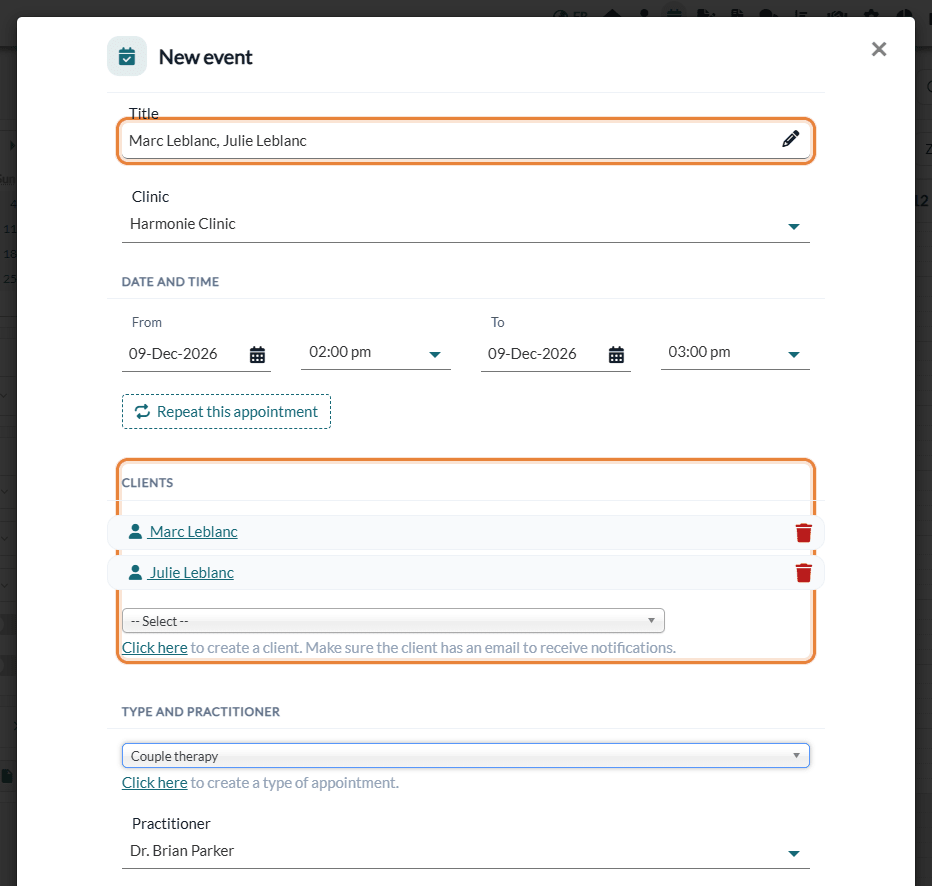
Task: Focus the Title input field
Action: click(465, 141)
